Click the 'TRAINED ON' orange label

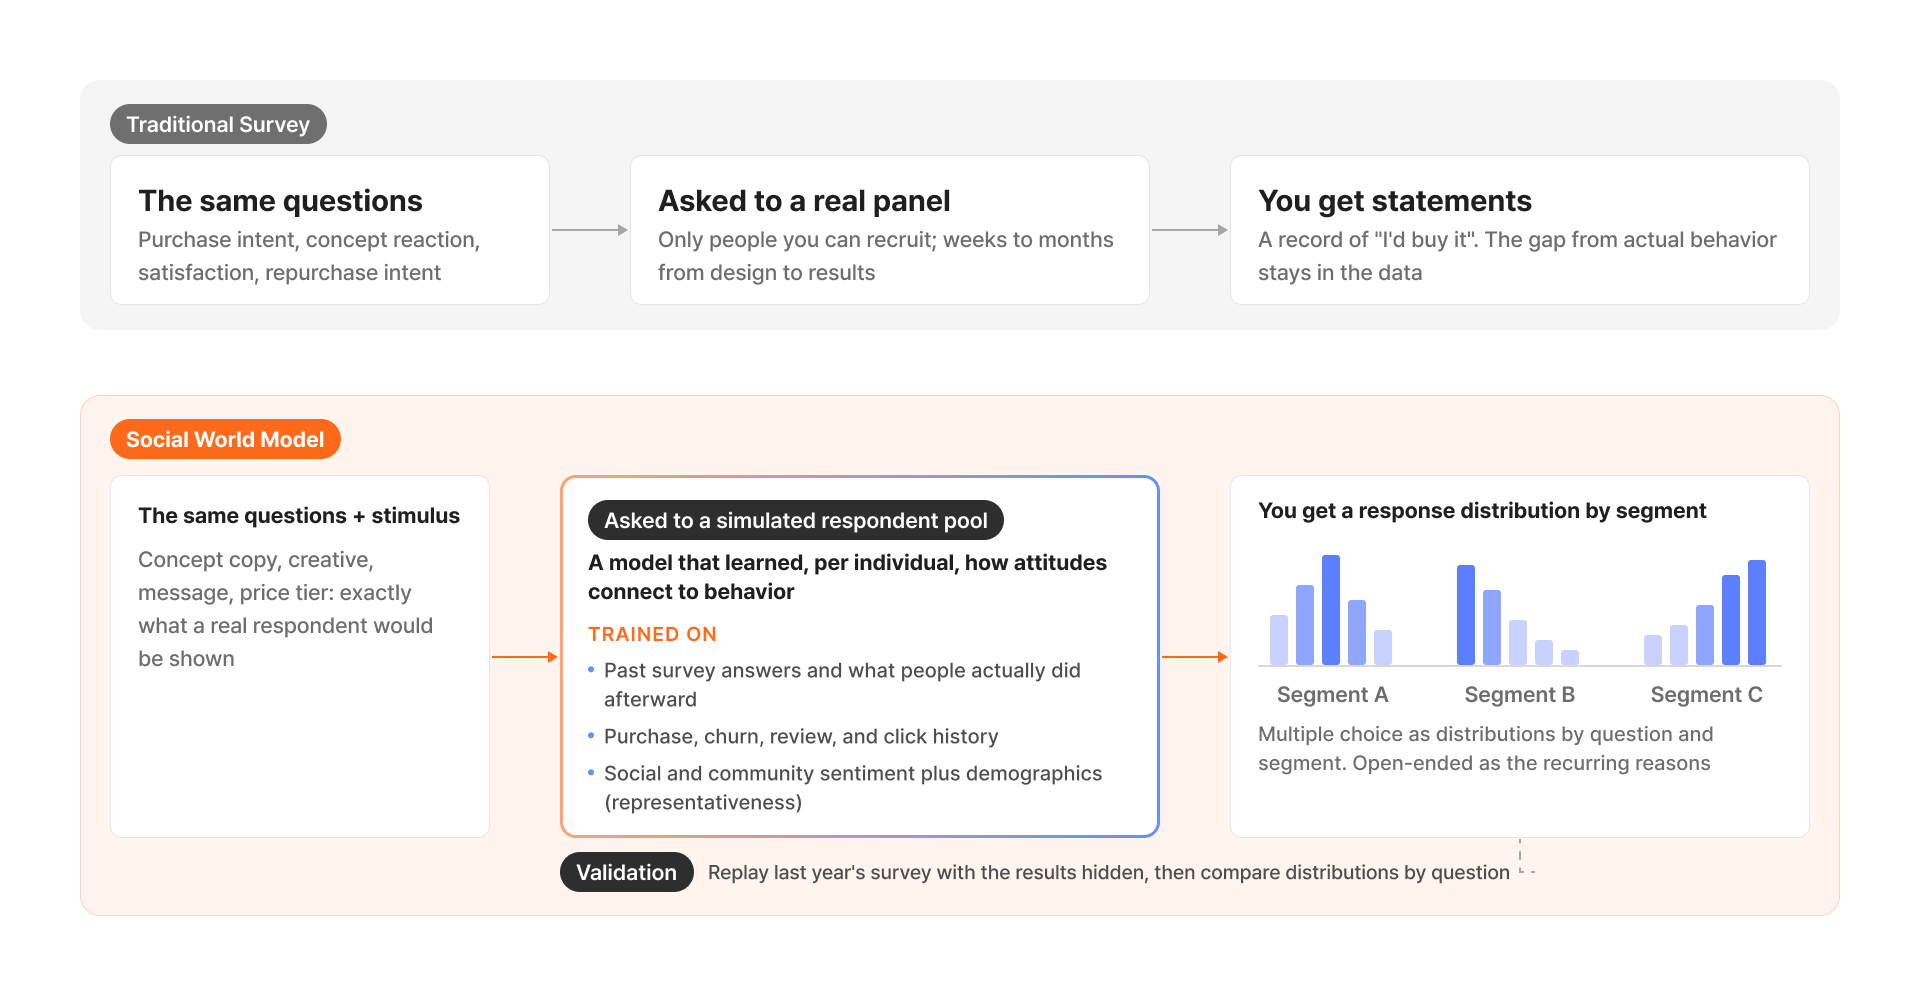[652, 634]
